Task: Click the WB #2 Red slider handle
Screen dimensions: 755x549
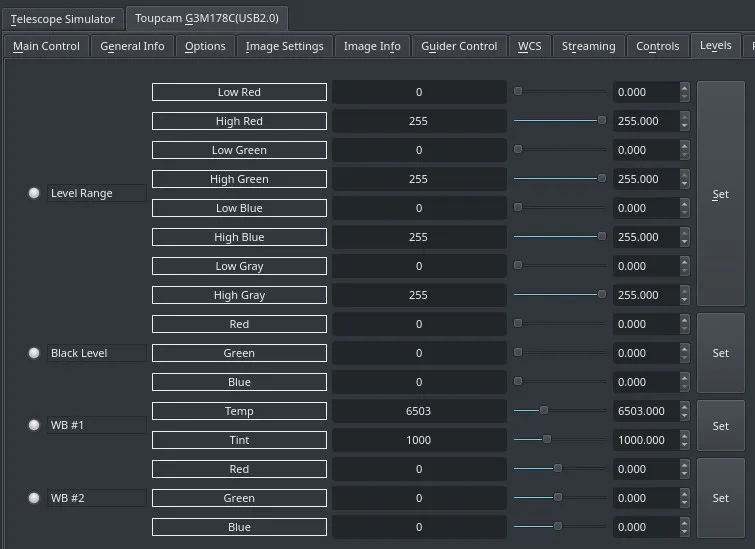Action: tap(558, 468)
